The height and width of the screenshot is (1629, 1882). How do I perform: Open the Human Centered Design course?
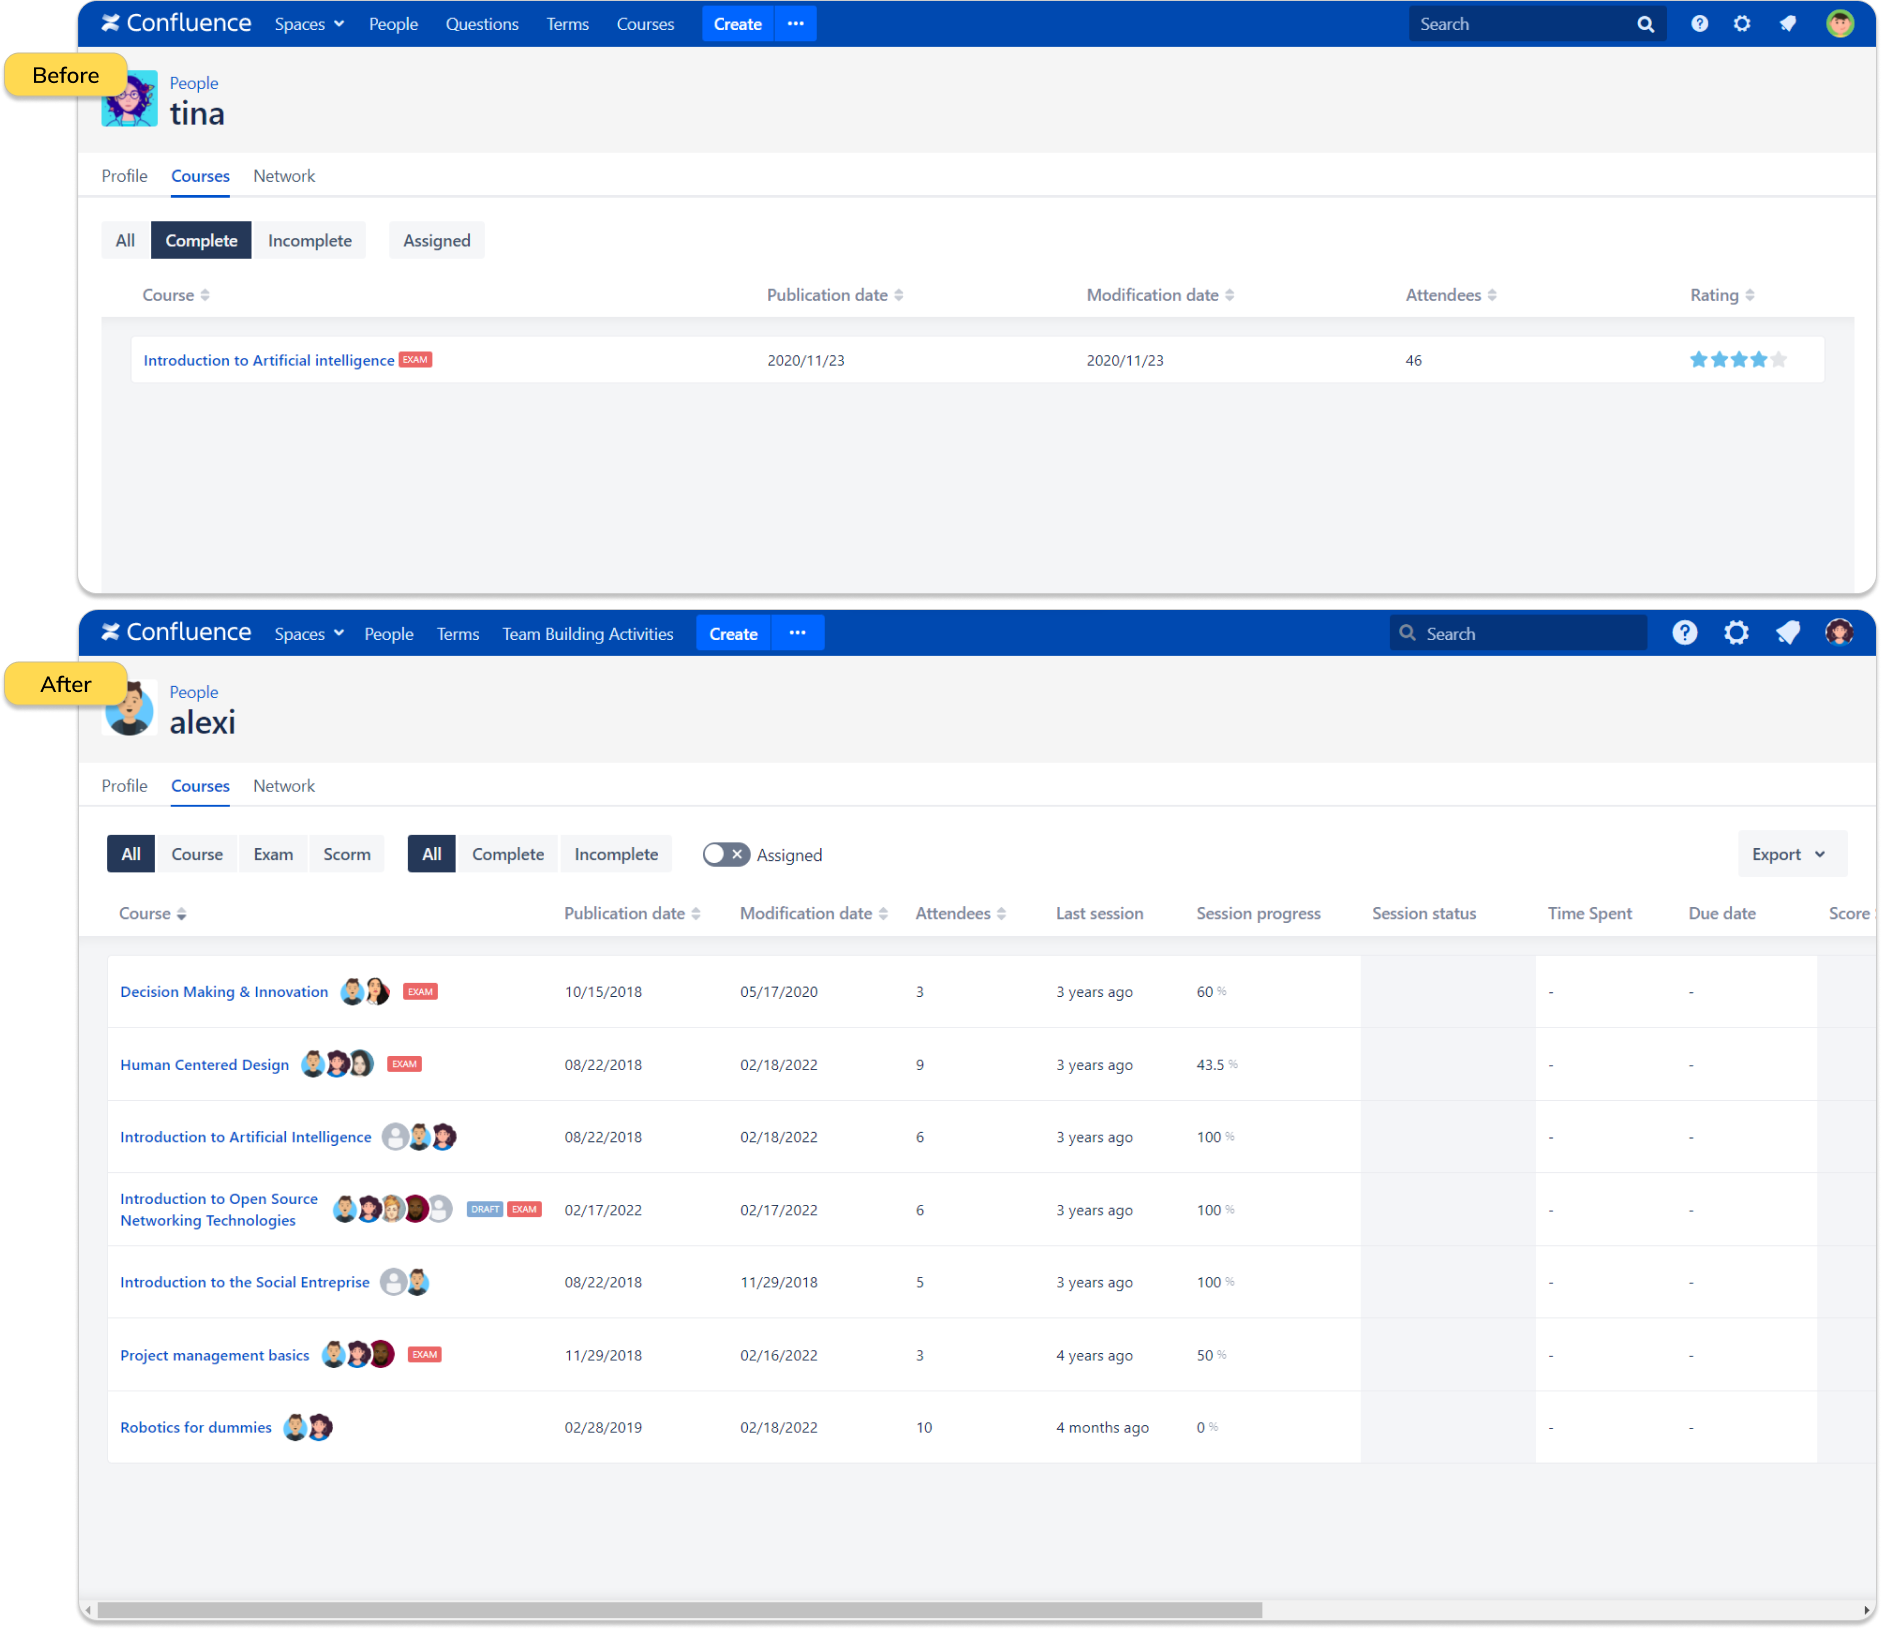pos(204,1065)
